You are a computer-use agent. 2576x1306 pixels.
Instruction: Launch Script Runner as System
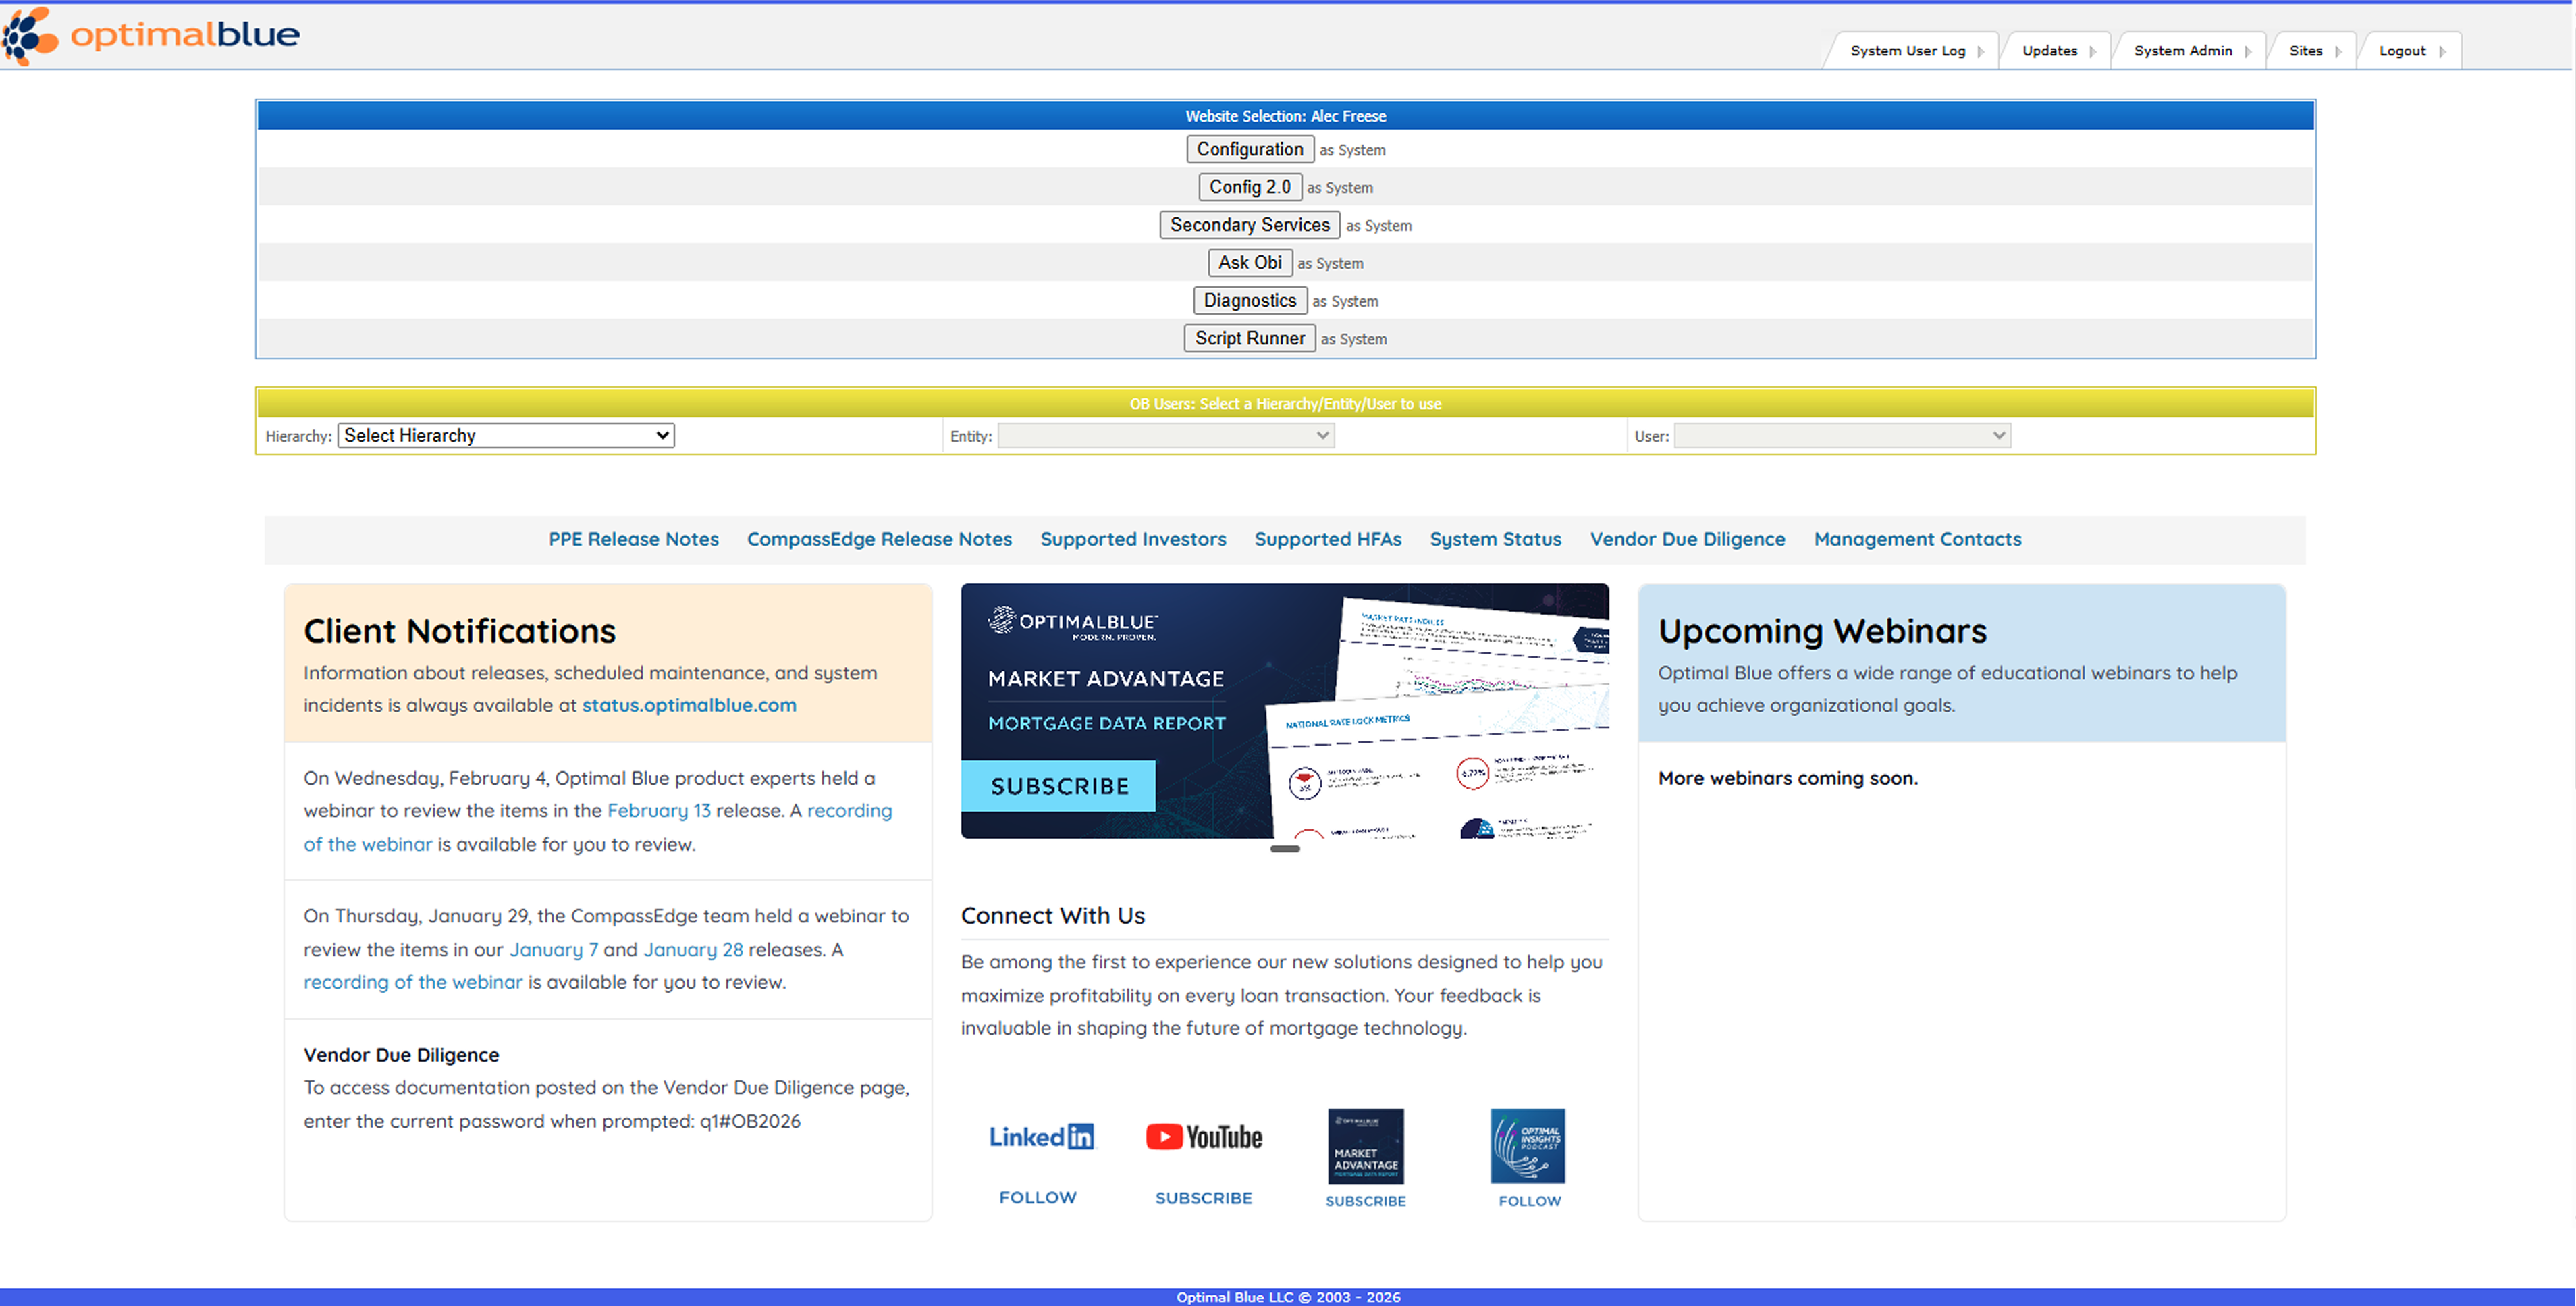click(x=1249, y=338)
